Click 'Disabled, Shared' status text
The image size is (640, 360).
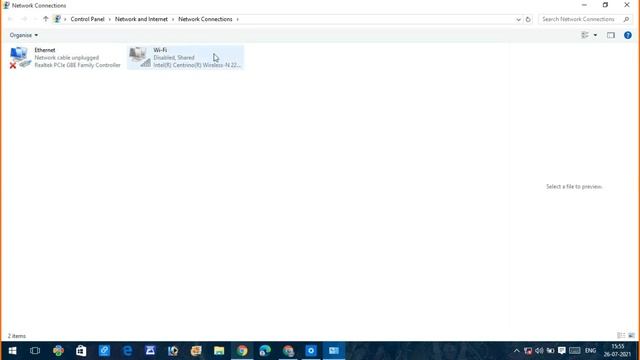(x=174, y=58)
